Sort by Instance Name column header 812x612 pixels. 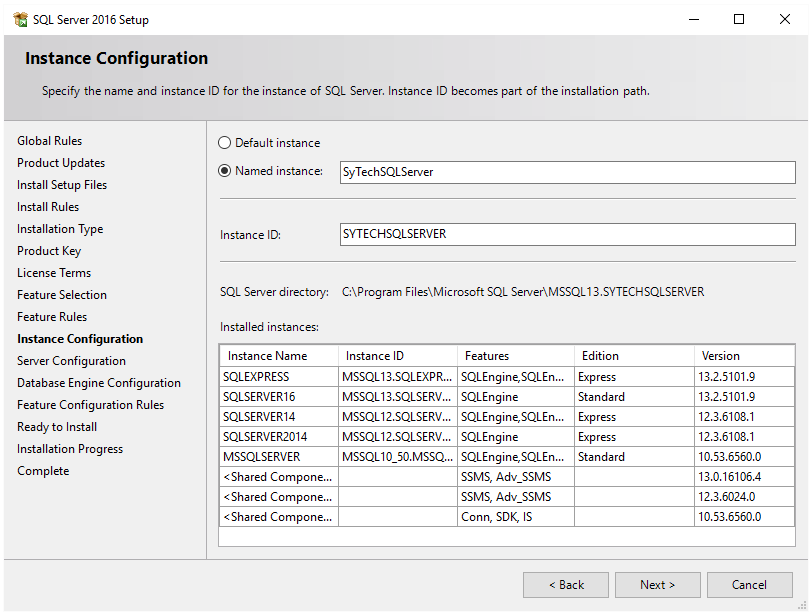pos(279,356)
